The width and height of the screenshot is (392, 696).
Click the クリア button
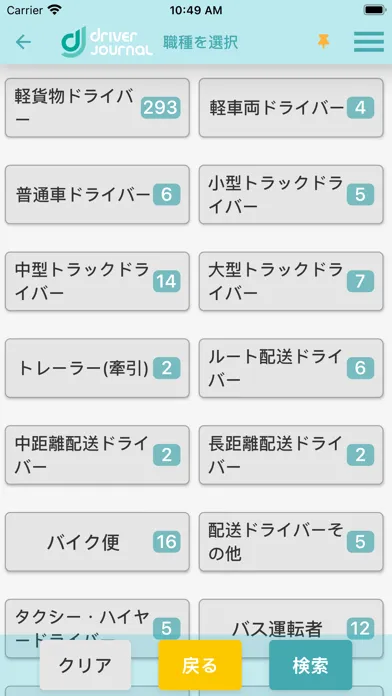point(85,665)
